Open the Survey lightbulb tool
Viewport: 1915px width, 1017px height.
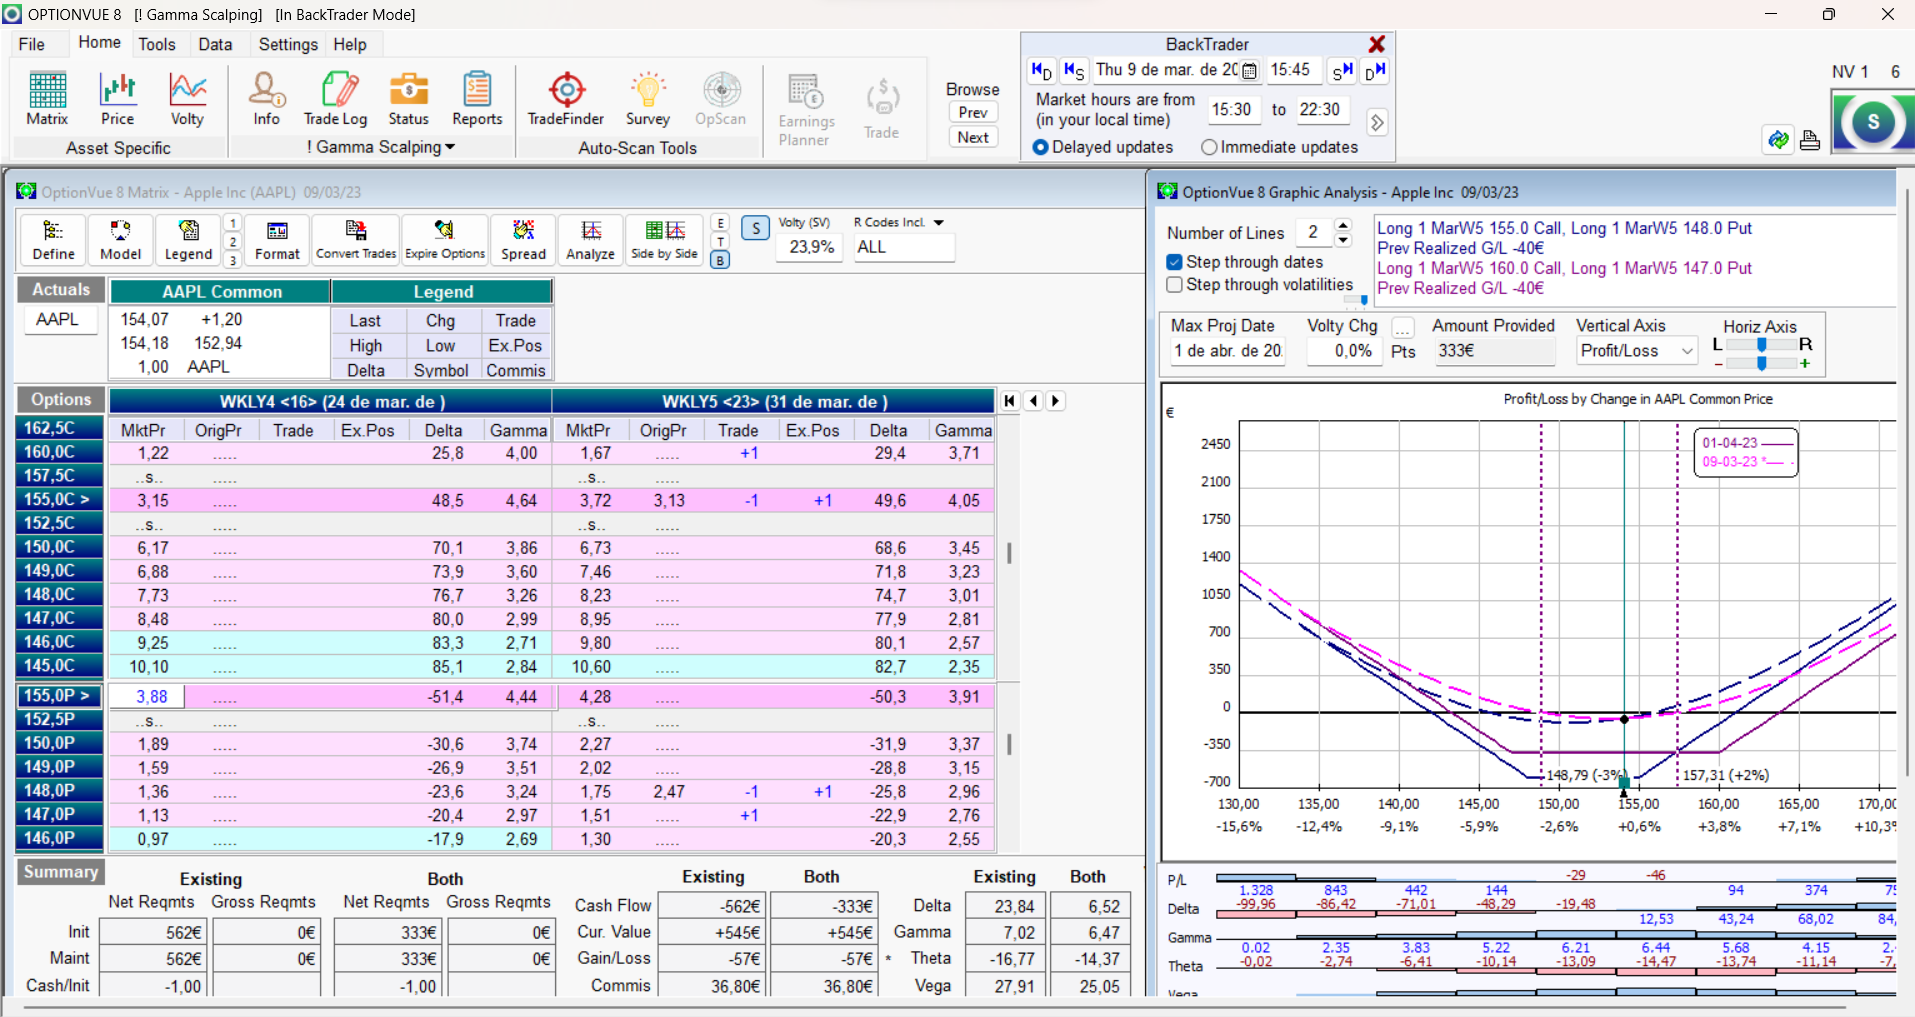[x=648, y=99]
